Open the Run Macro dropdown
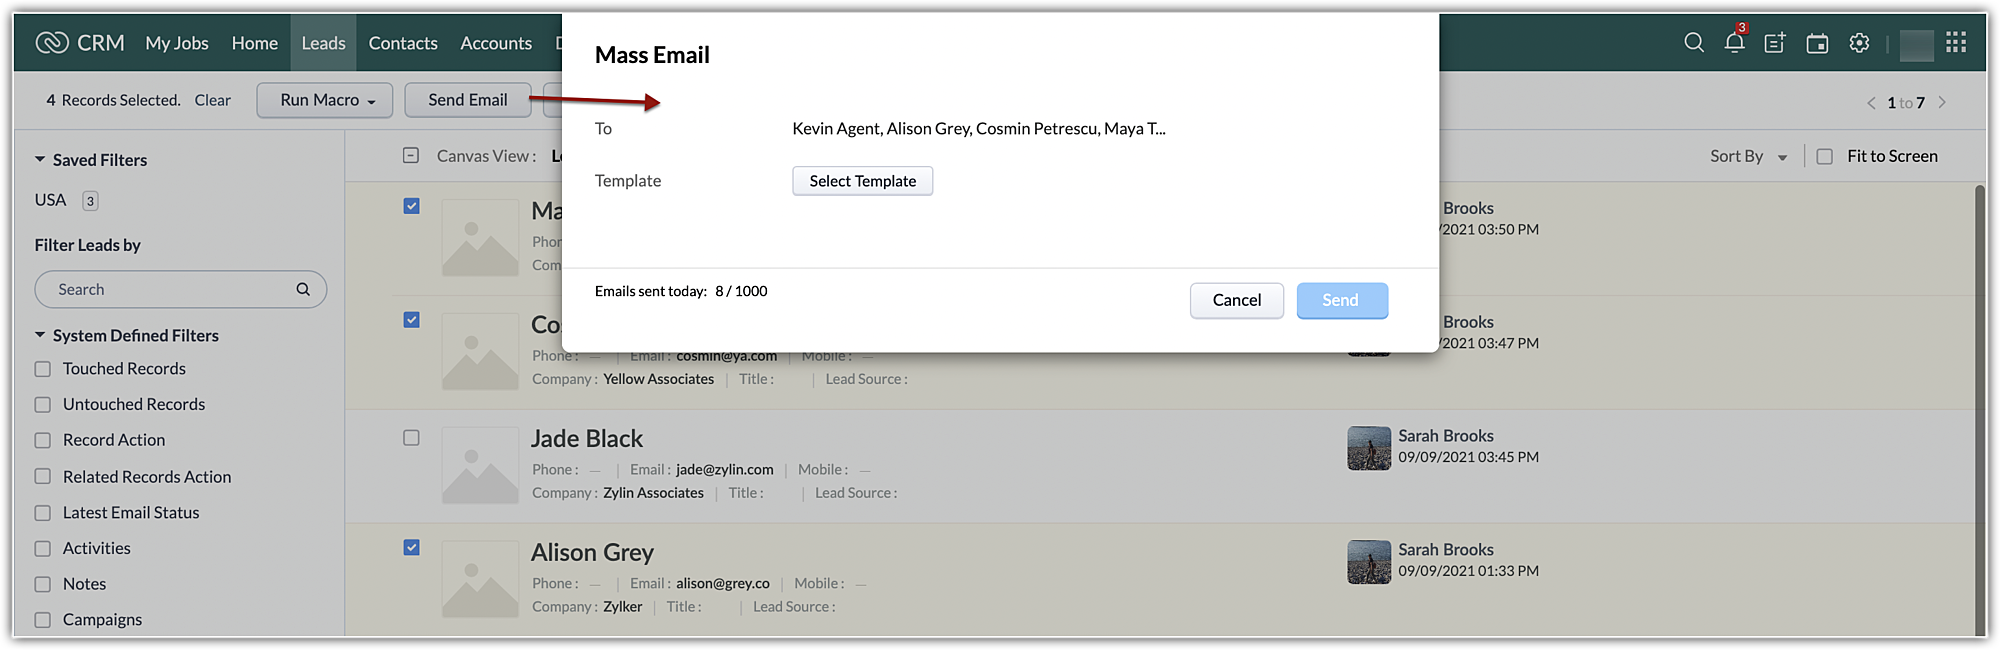This screenshot has width=2000, height=650. tap(325, 100)
